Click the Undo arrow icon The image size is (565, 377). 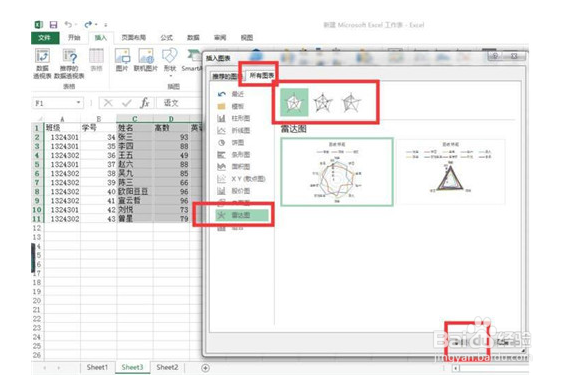(x=68, y=24)
